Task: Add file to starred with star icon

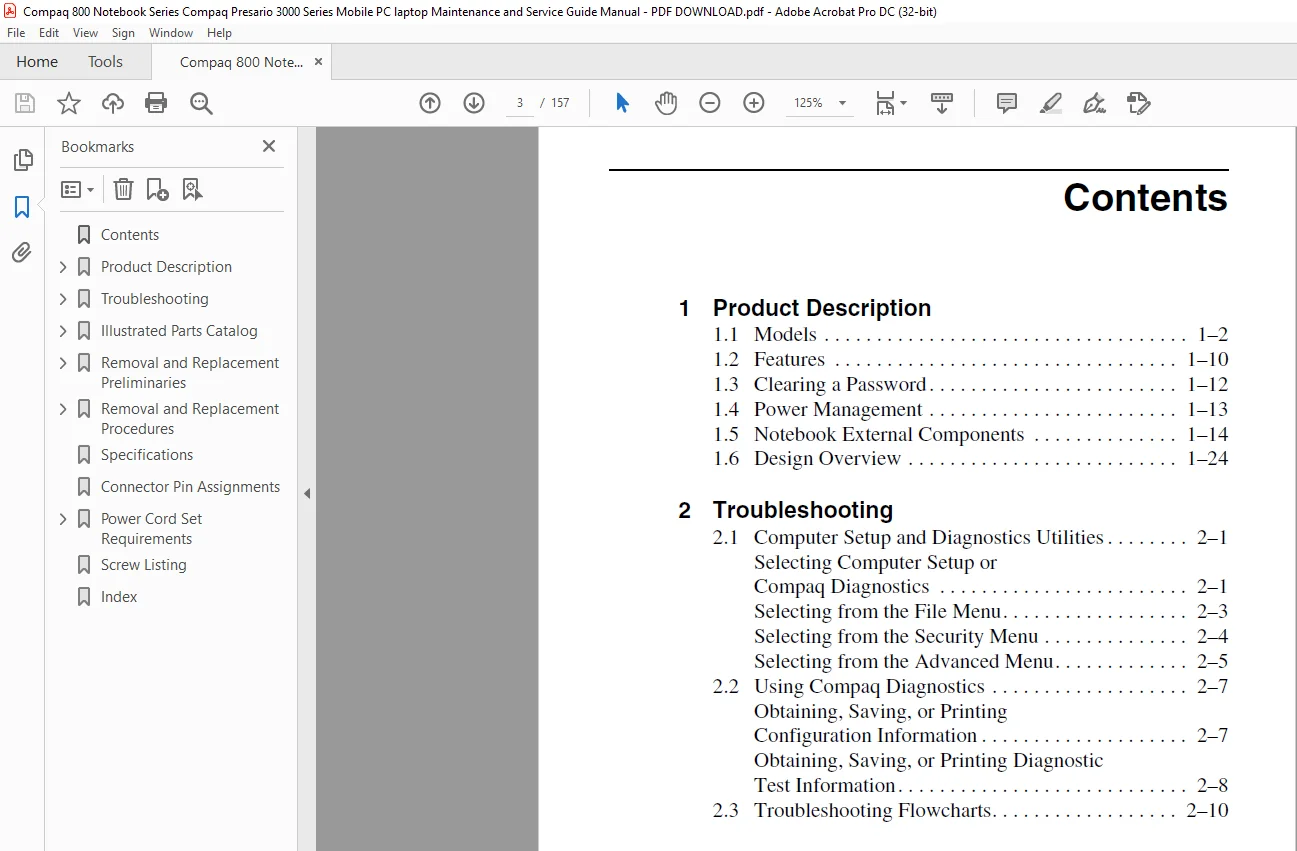Action: pos(68,103)
